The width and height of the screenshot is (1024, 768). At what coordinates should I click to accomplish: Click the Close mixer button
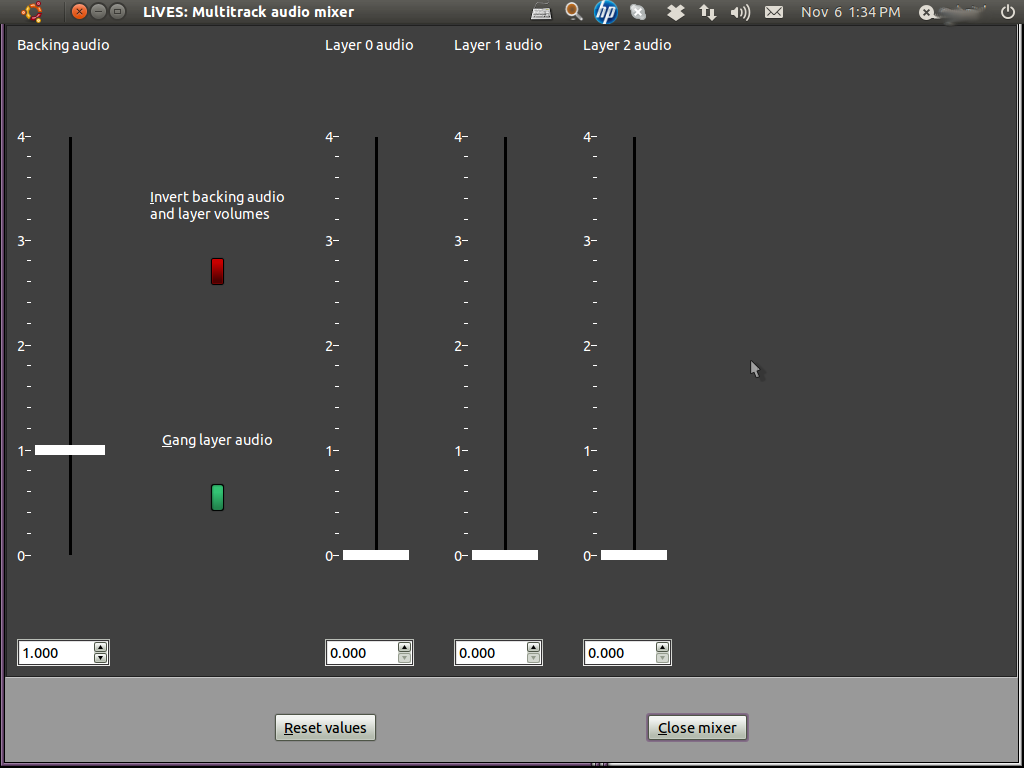(697, 728)
